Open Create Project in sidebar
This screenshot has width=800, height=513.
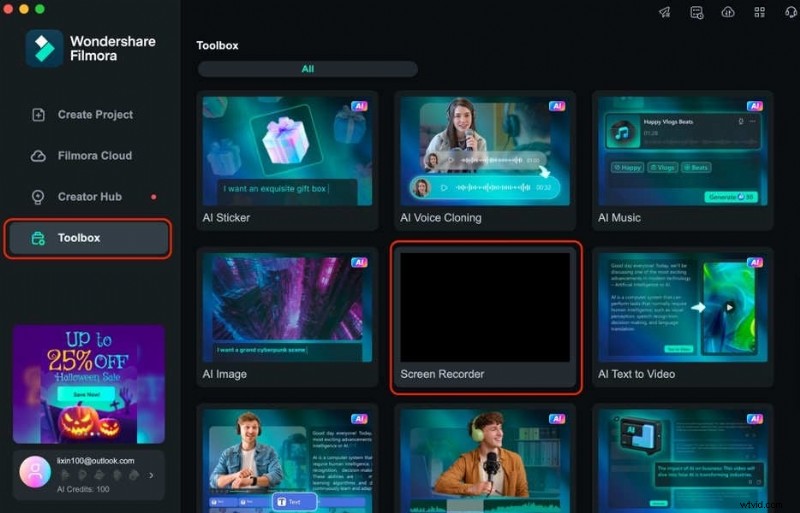95,115
